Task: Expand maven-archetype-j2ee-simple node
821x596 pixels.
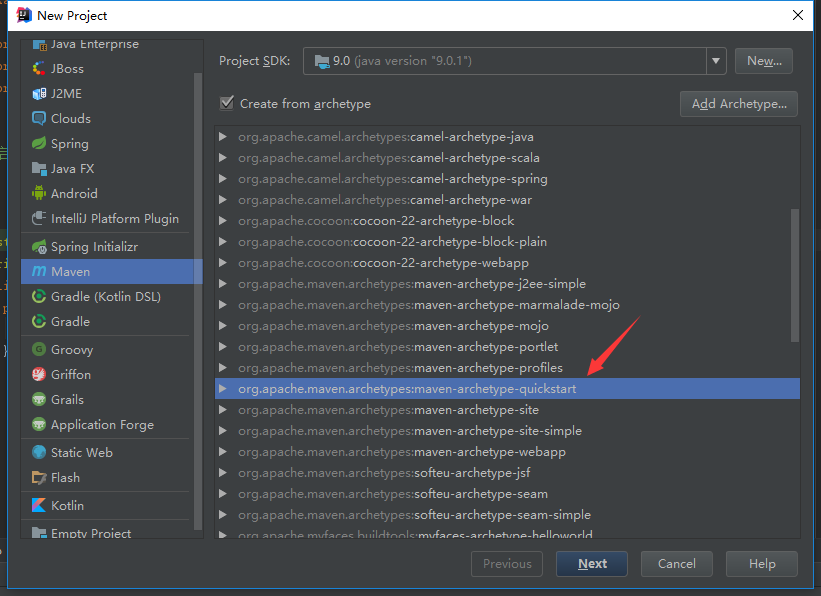Action: (x=223, y=284)
